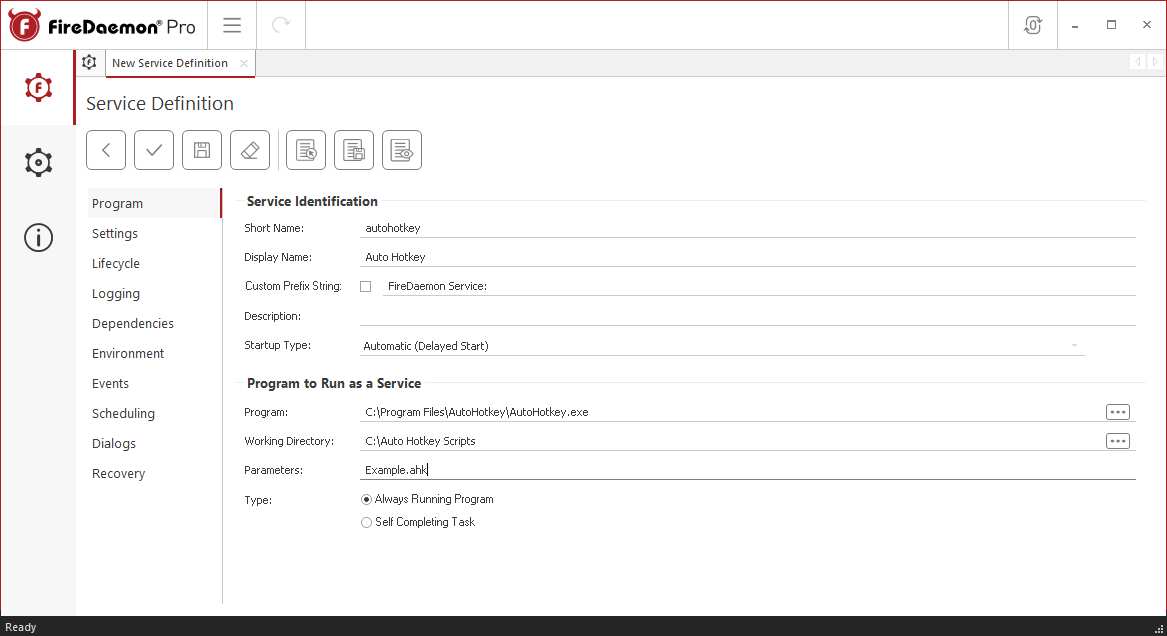Open the info about sidebar icon

pos(38,238)
